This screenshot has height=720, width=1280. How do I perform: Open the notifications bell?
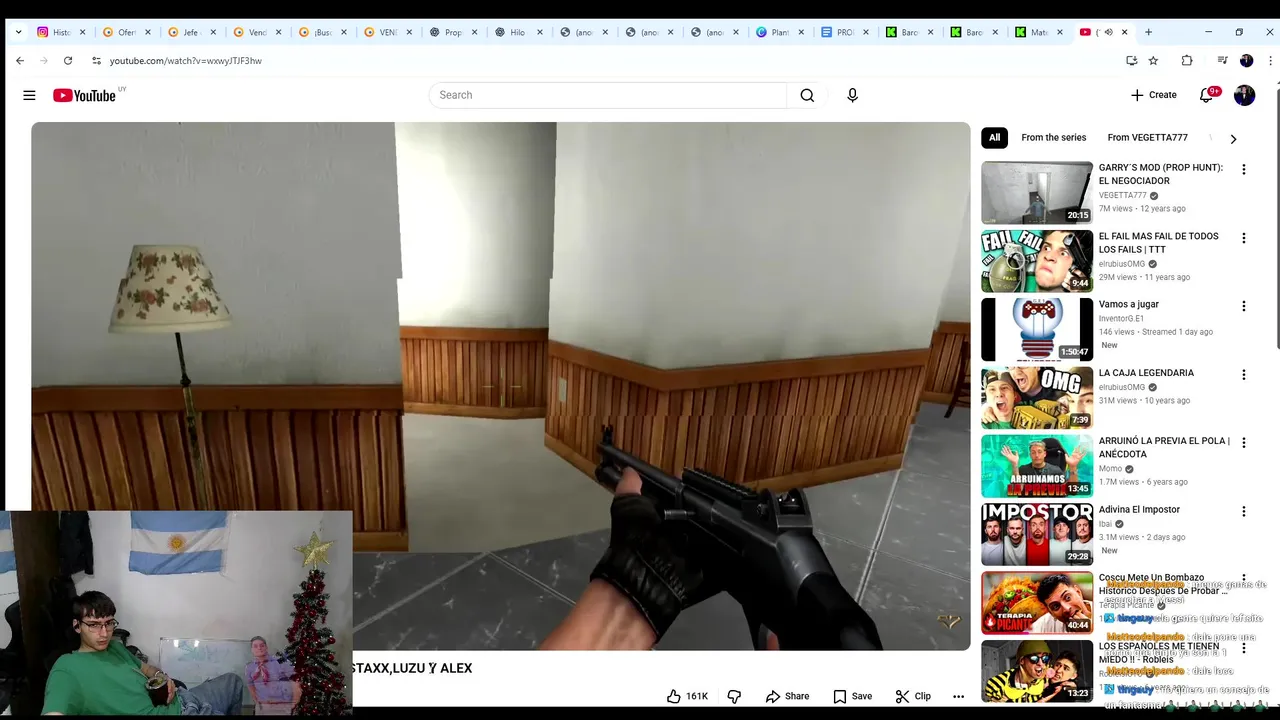[1207, 95]
